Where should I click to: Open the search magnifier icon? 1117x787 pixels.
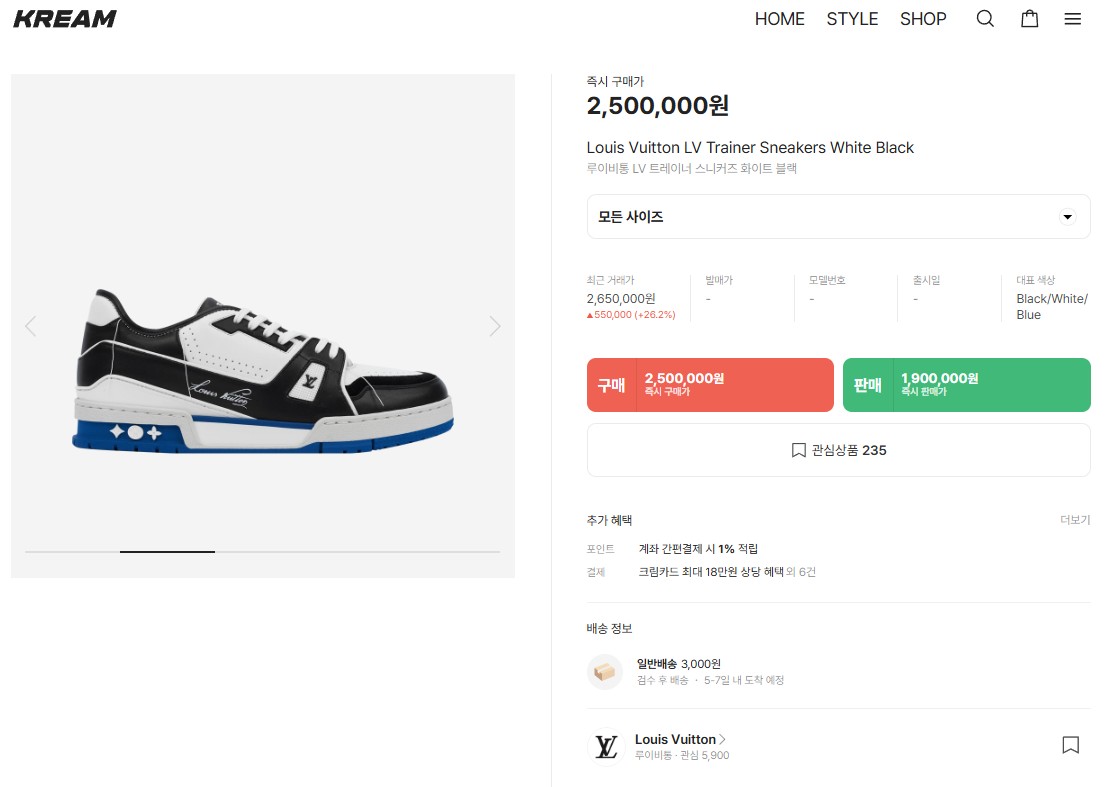pyautogui.click(x=985, y=19)
